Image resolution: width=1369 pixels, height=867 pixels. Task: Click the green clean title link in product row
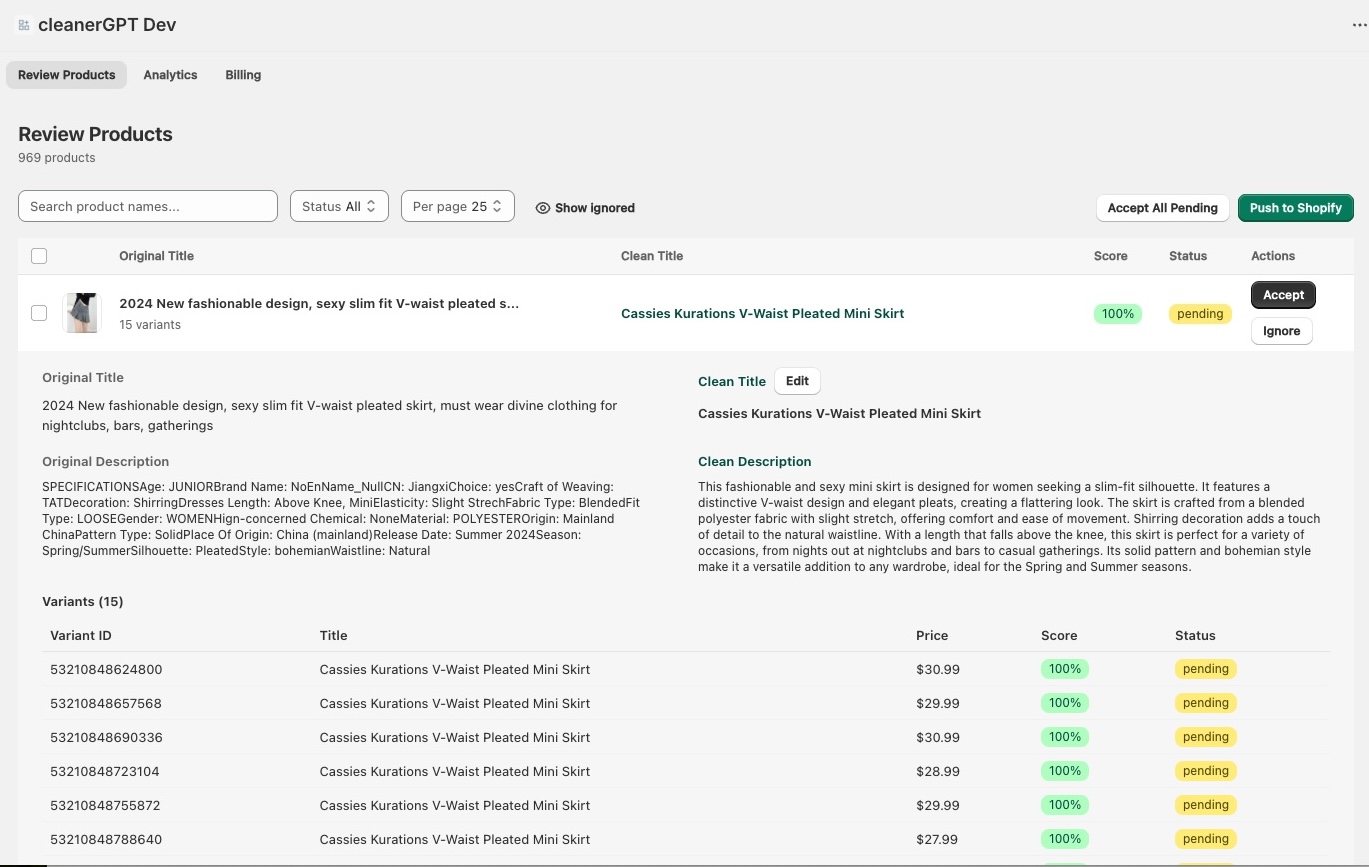762,313
